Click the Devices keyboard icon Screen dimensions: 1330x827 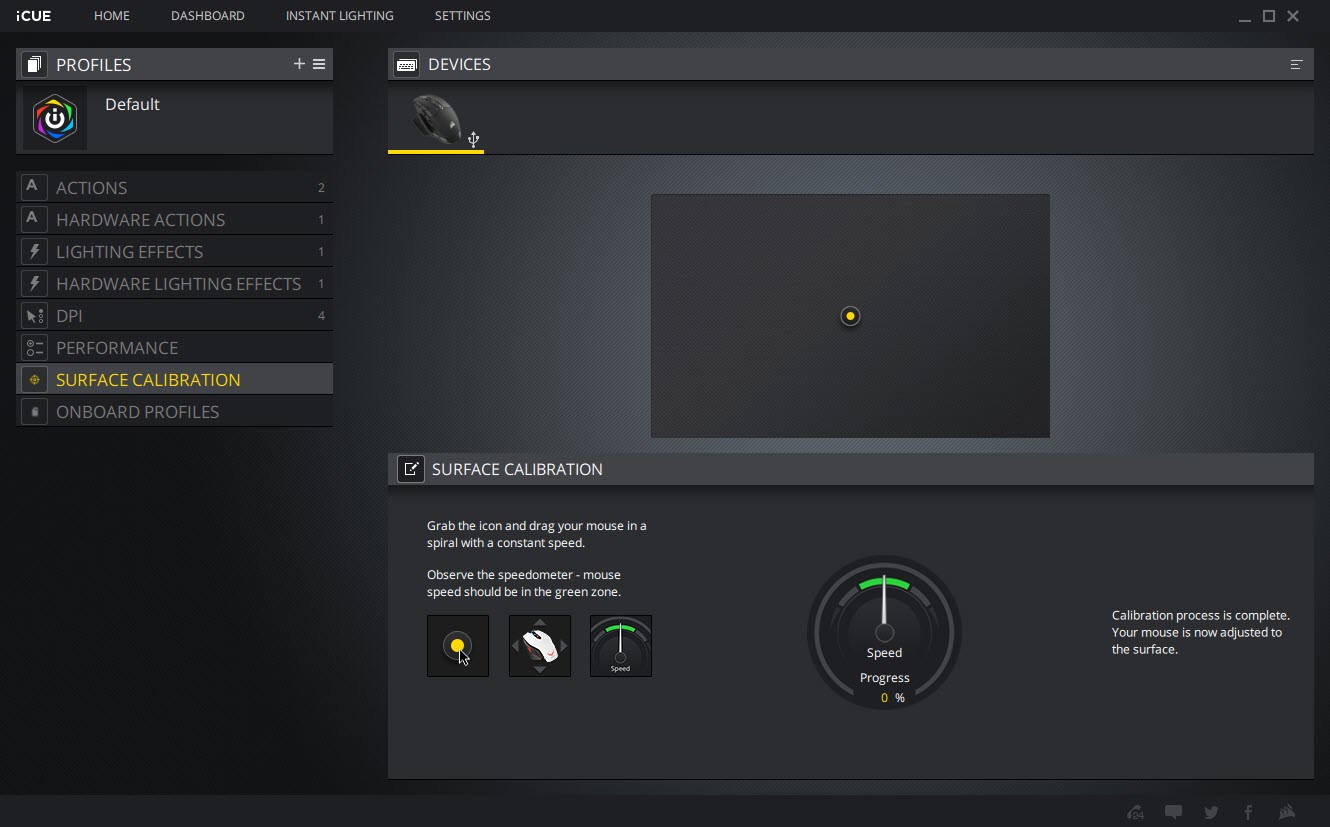[406, 64]
